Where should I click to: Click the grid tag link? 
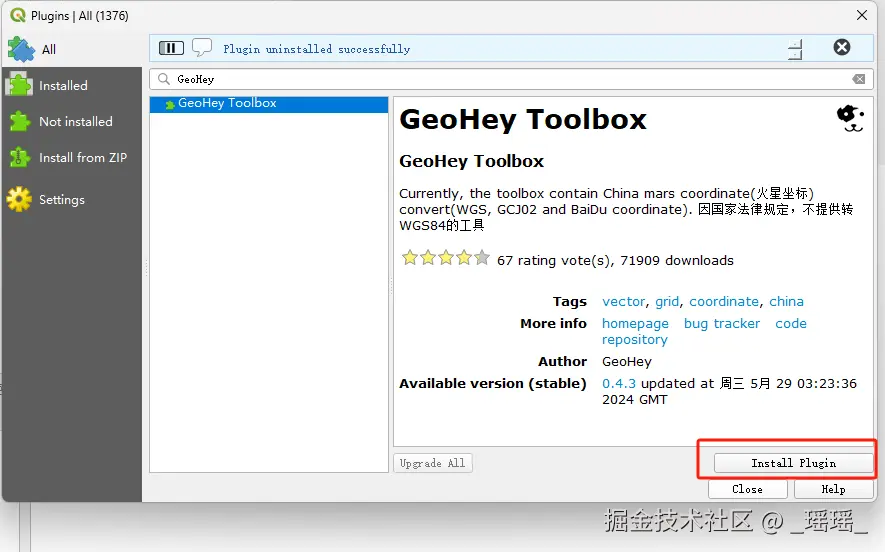(x=667, y=301)
